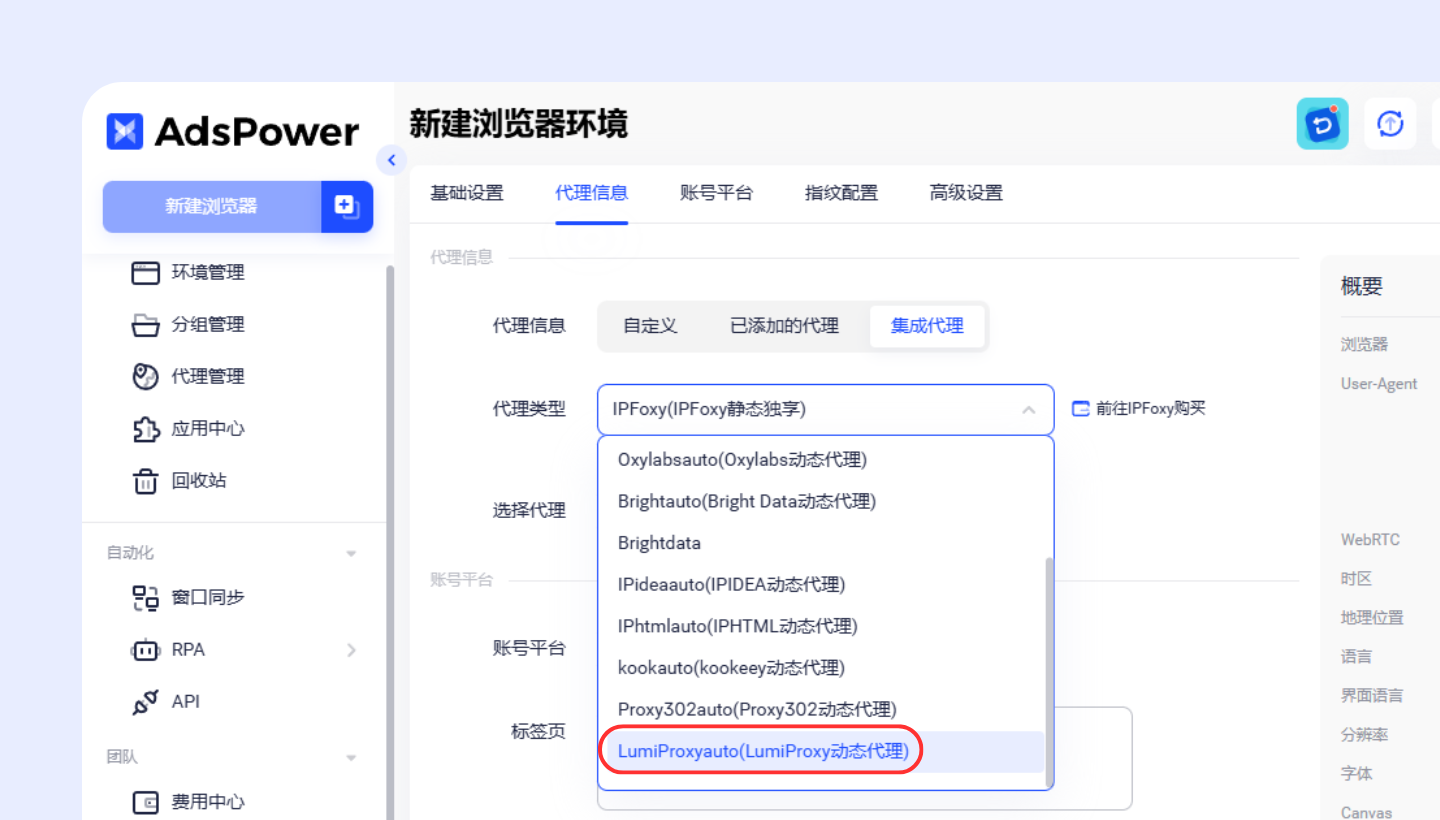Click the icon beside 前往IPFoxy购买
The image size is (1440, 820).
tap(1080, 409)
